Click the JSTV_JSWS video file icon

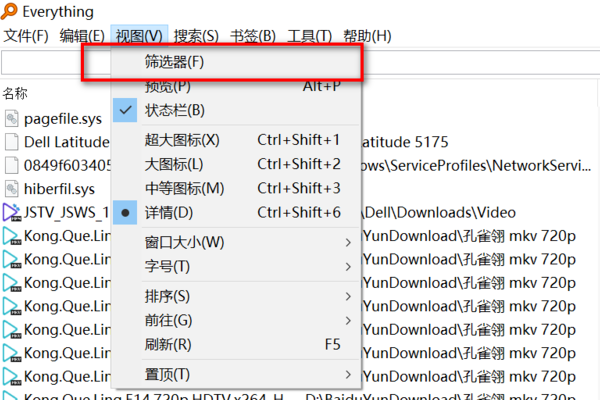pos(11,212)
